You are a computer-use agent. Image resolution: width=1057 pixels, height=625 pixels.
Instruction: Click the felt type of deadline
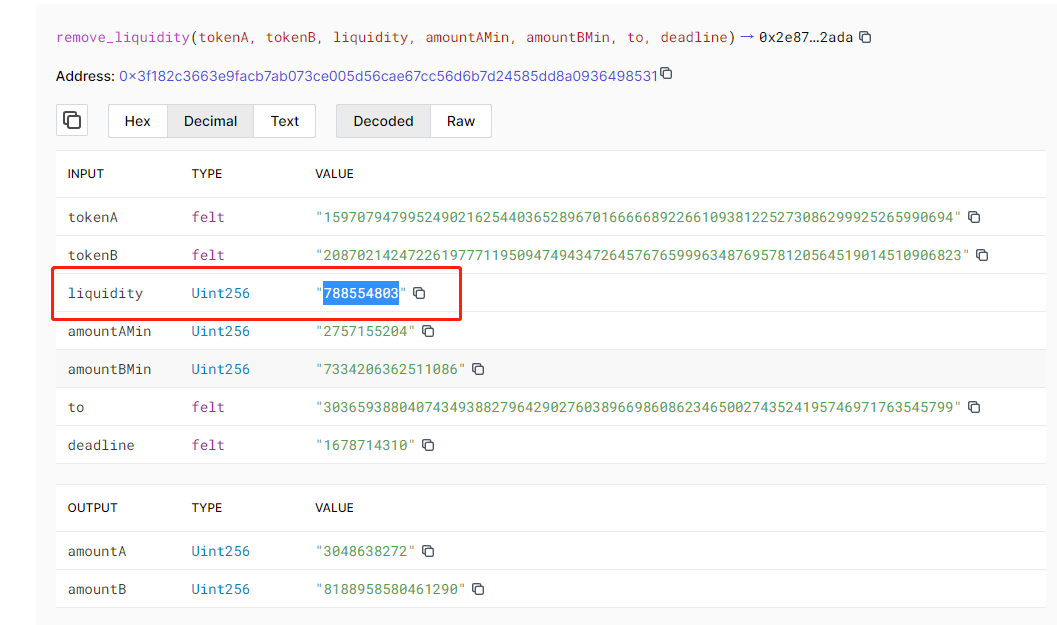[x=208, y=445]
